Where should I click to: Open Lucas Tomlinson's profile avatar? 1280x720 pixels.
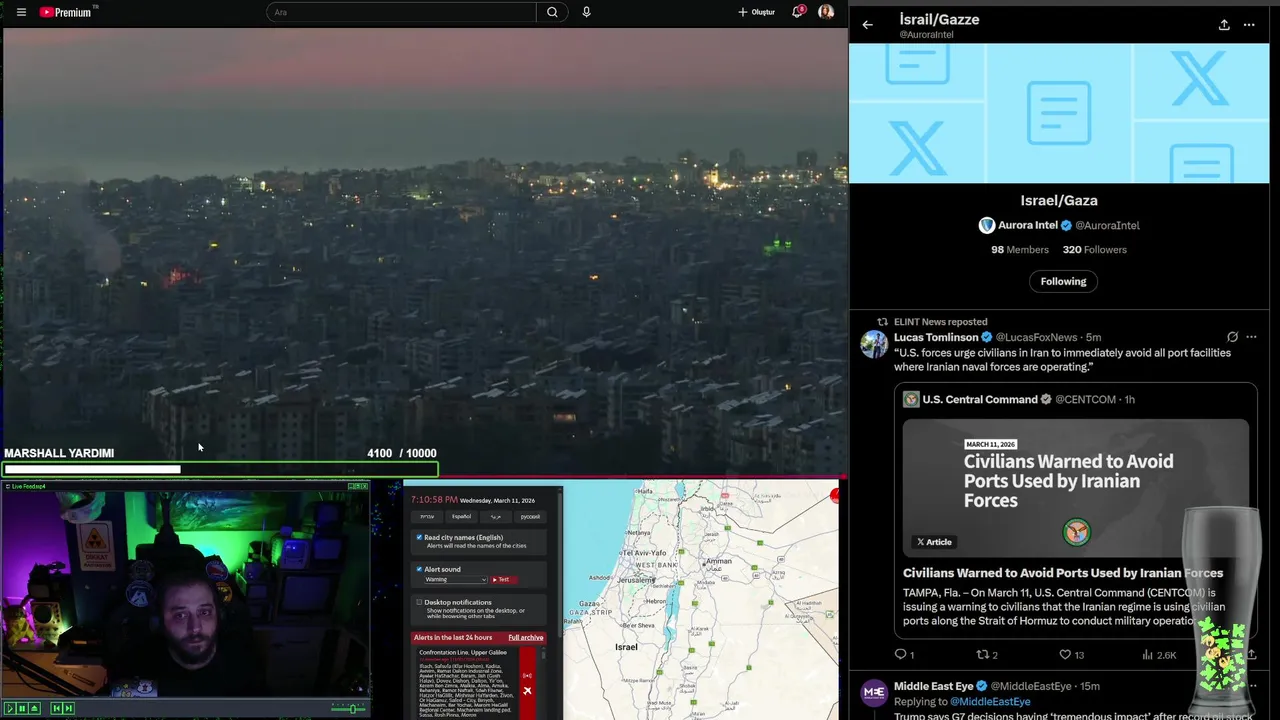pyautogui.click(x=874, y=344)
